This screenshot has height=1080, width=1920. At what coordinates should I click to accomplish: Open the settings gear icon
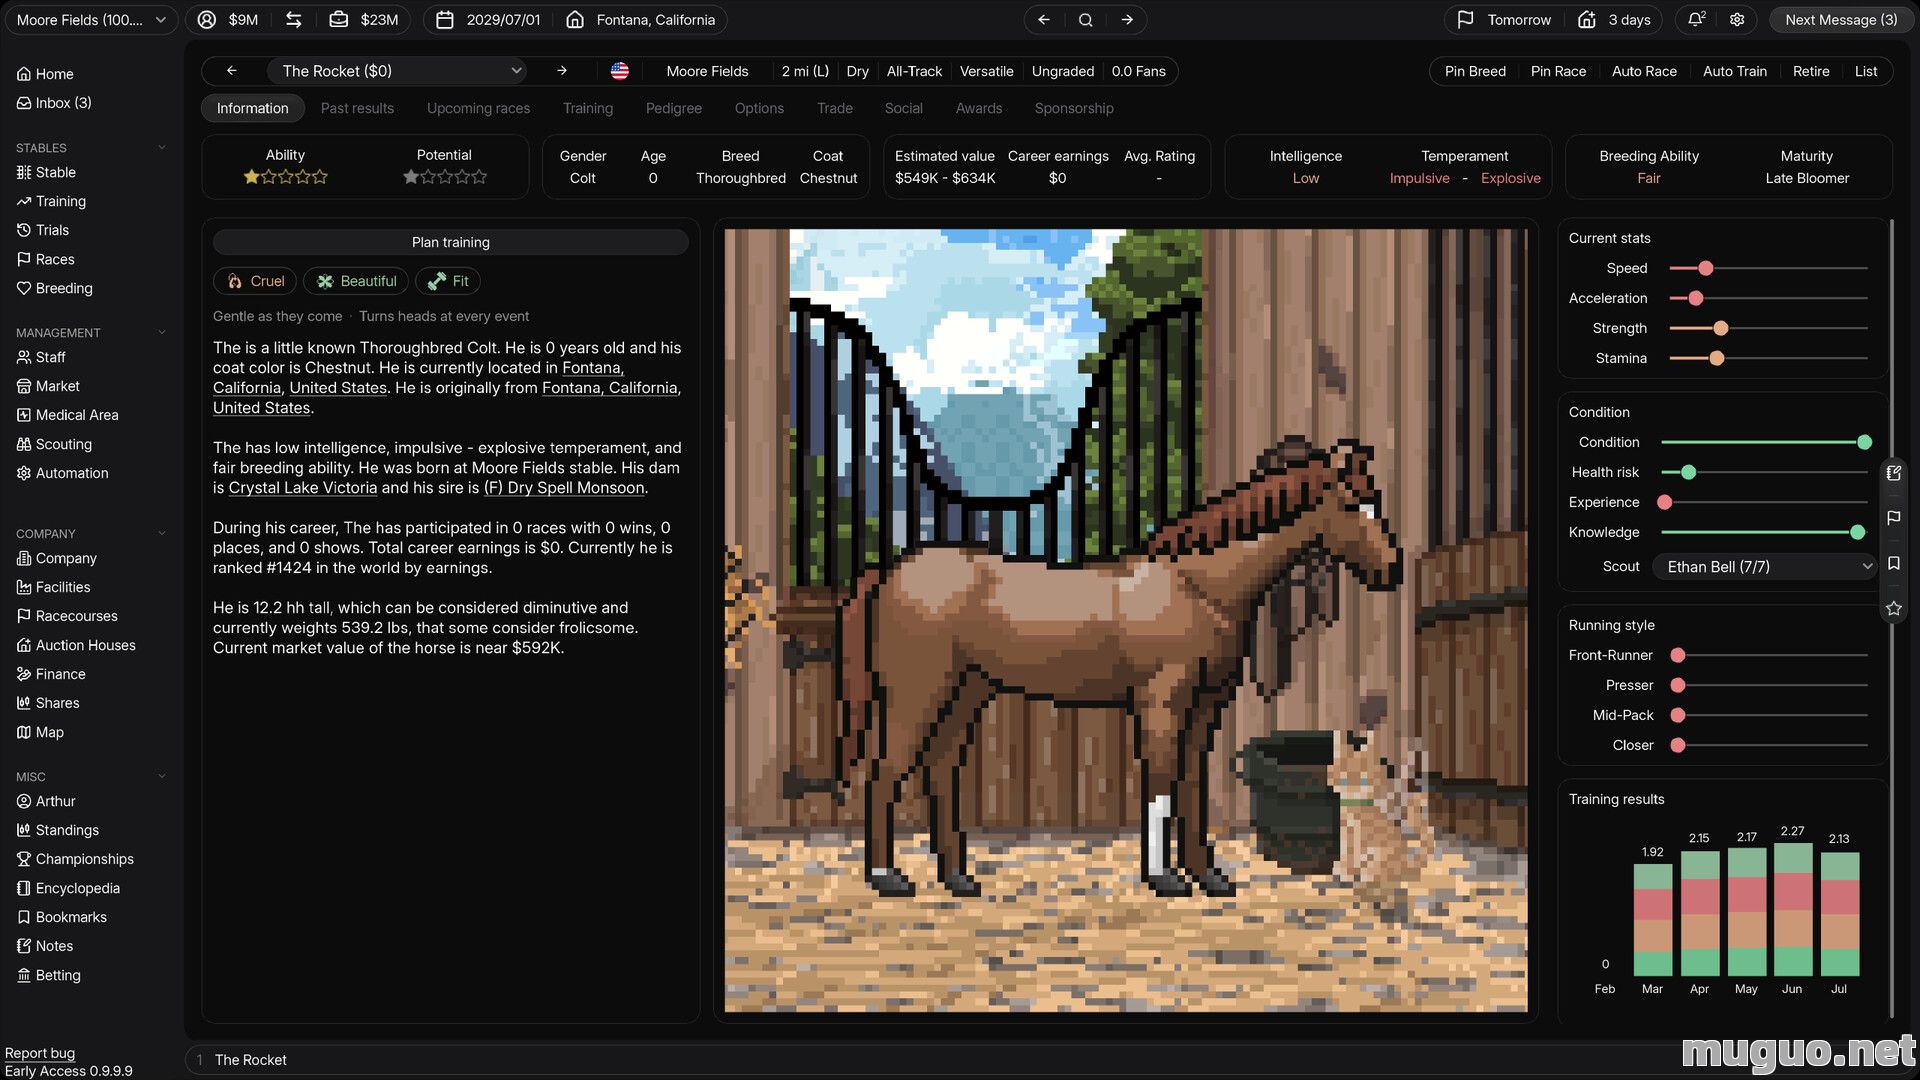tap(1737, 19)
